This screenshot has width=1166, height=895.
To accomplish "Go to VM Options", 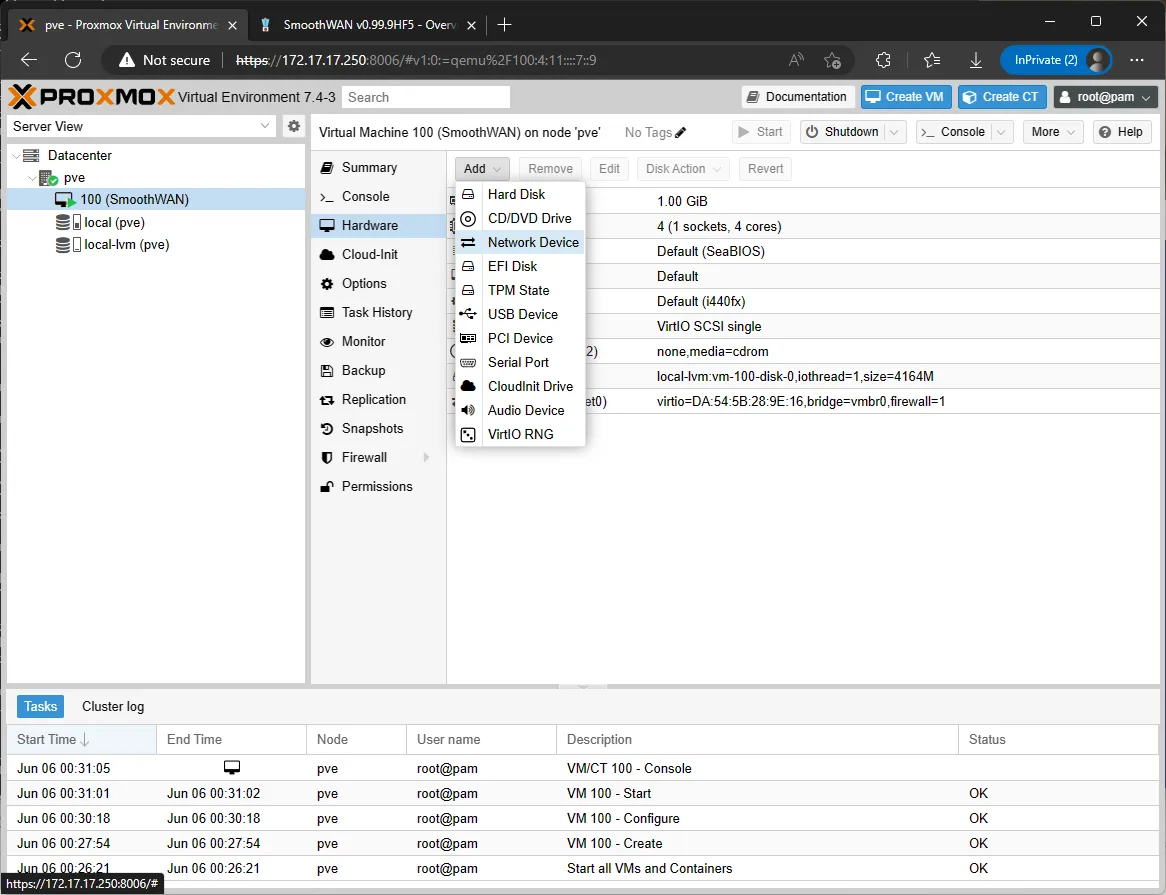I will coord(379,283).
